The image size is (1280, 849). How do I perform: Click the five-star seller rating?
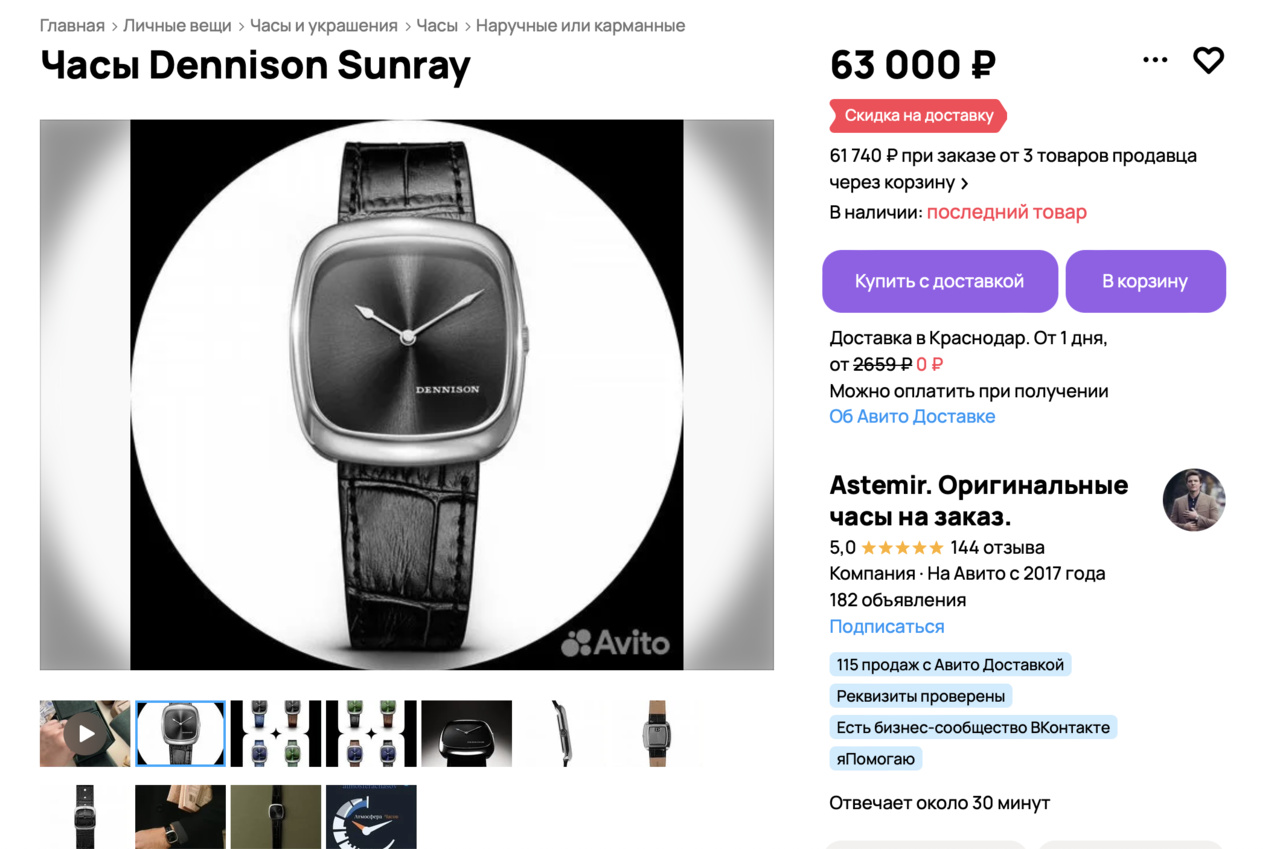902,548
